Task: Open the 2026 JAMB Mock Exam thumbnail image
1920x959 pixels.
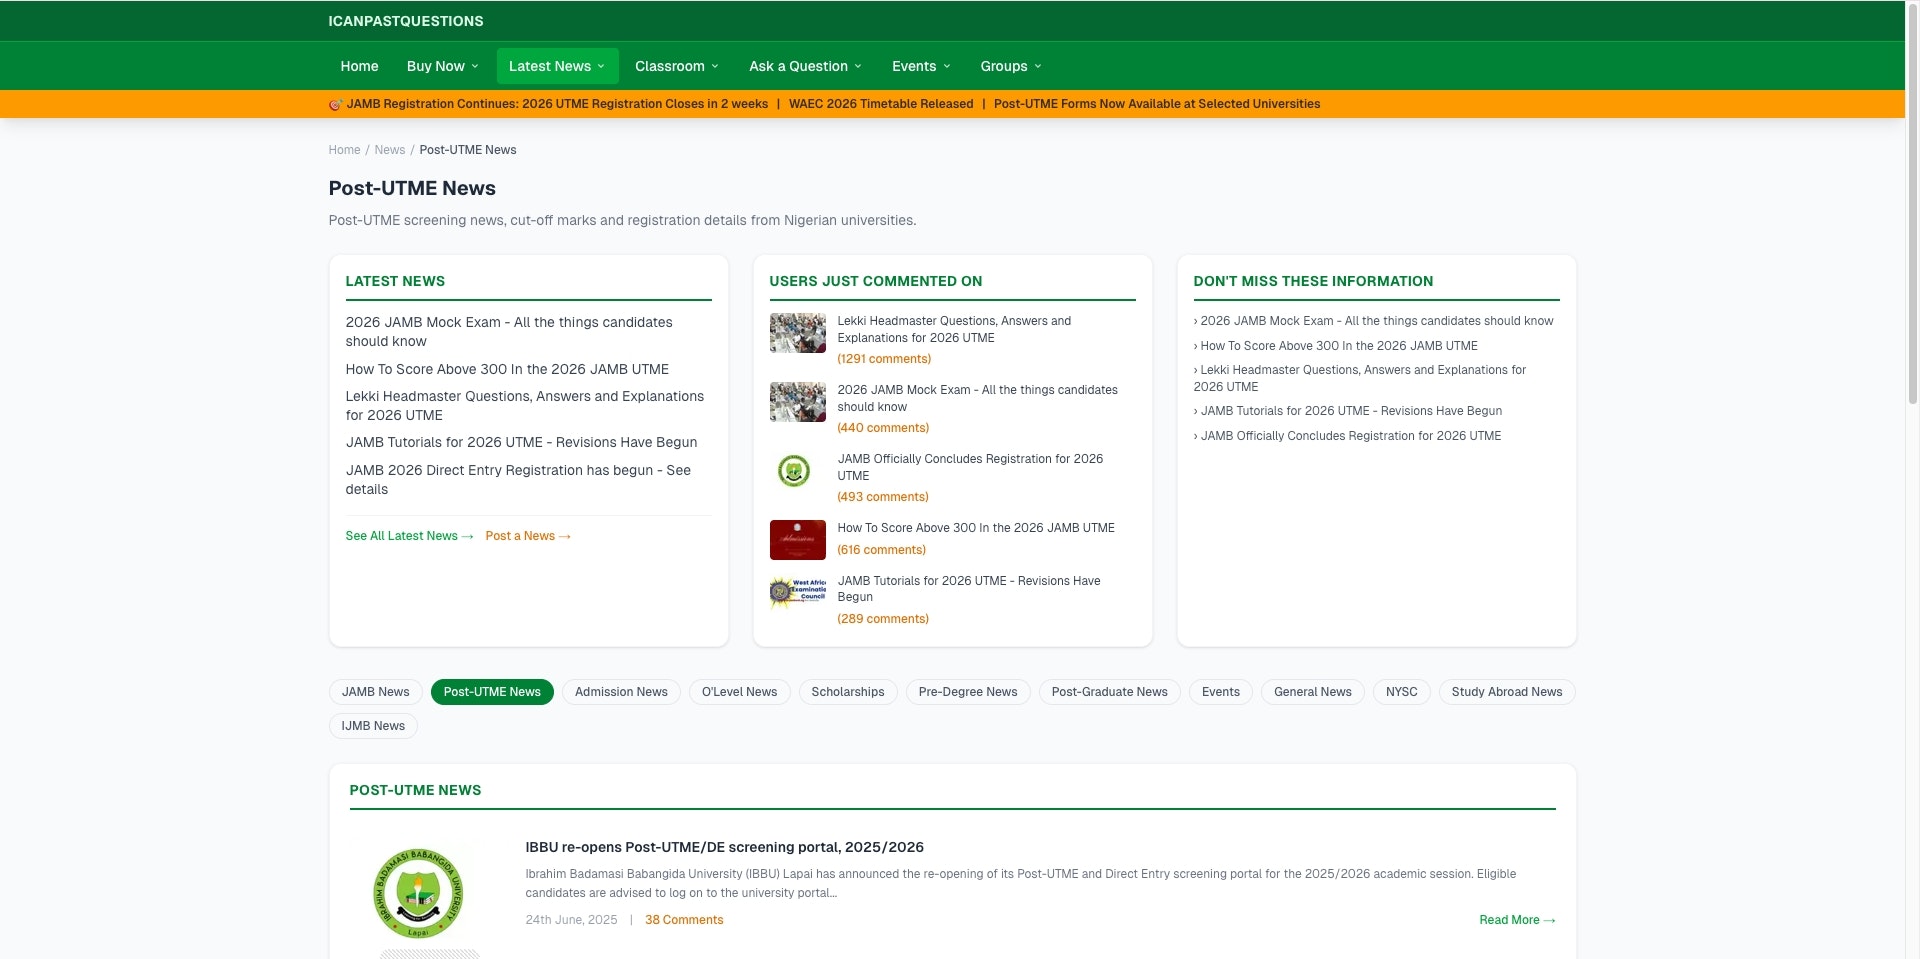Action: 797,402
